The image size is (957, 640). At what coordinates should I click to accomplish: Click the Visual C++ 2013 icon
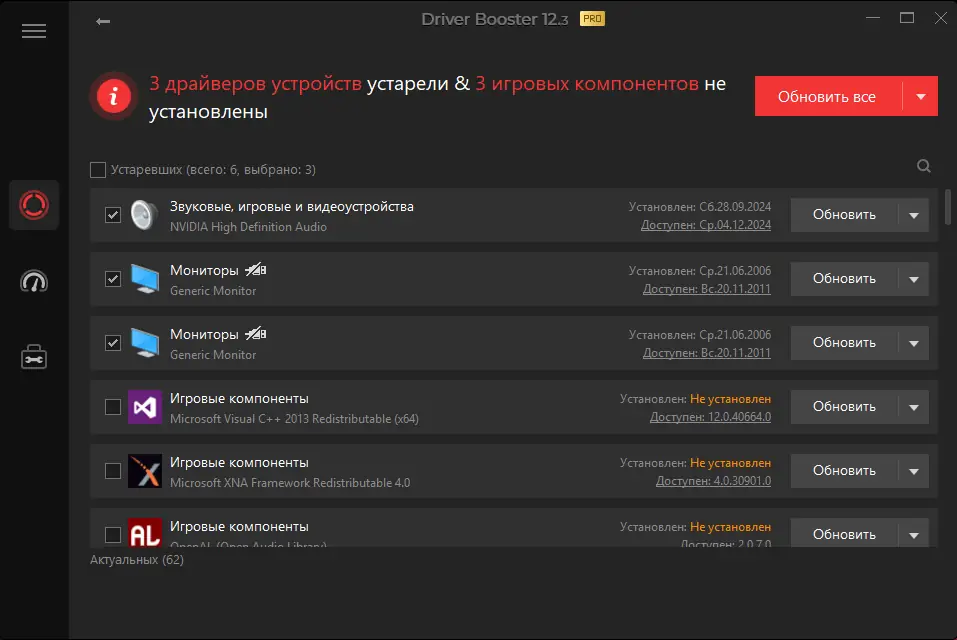coord(145,407)
